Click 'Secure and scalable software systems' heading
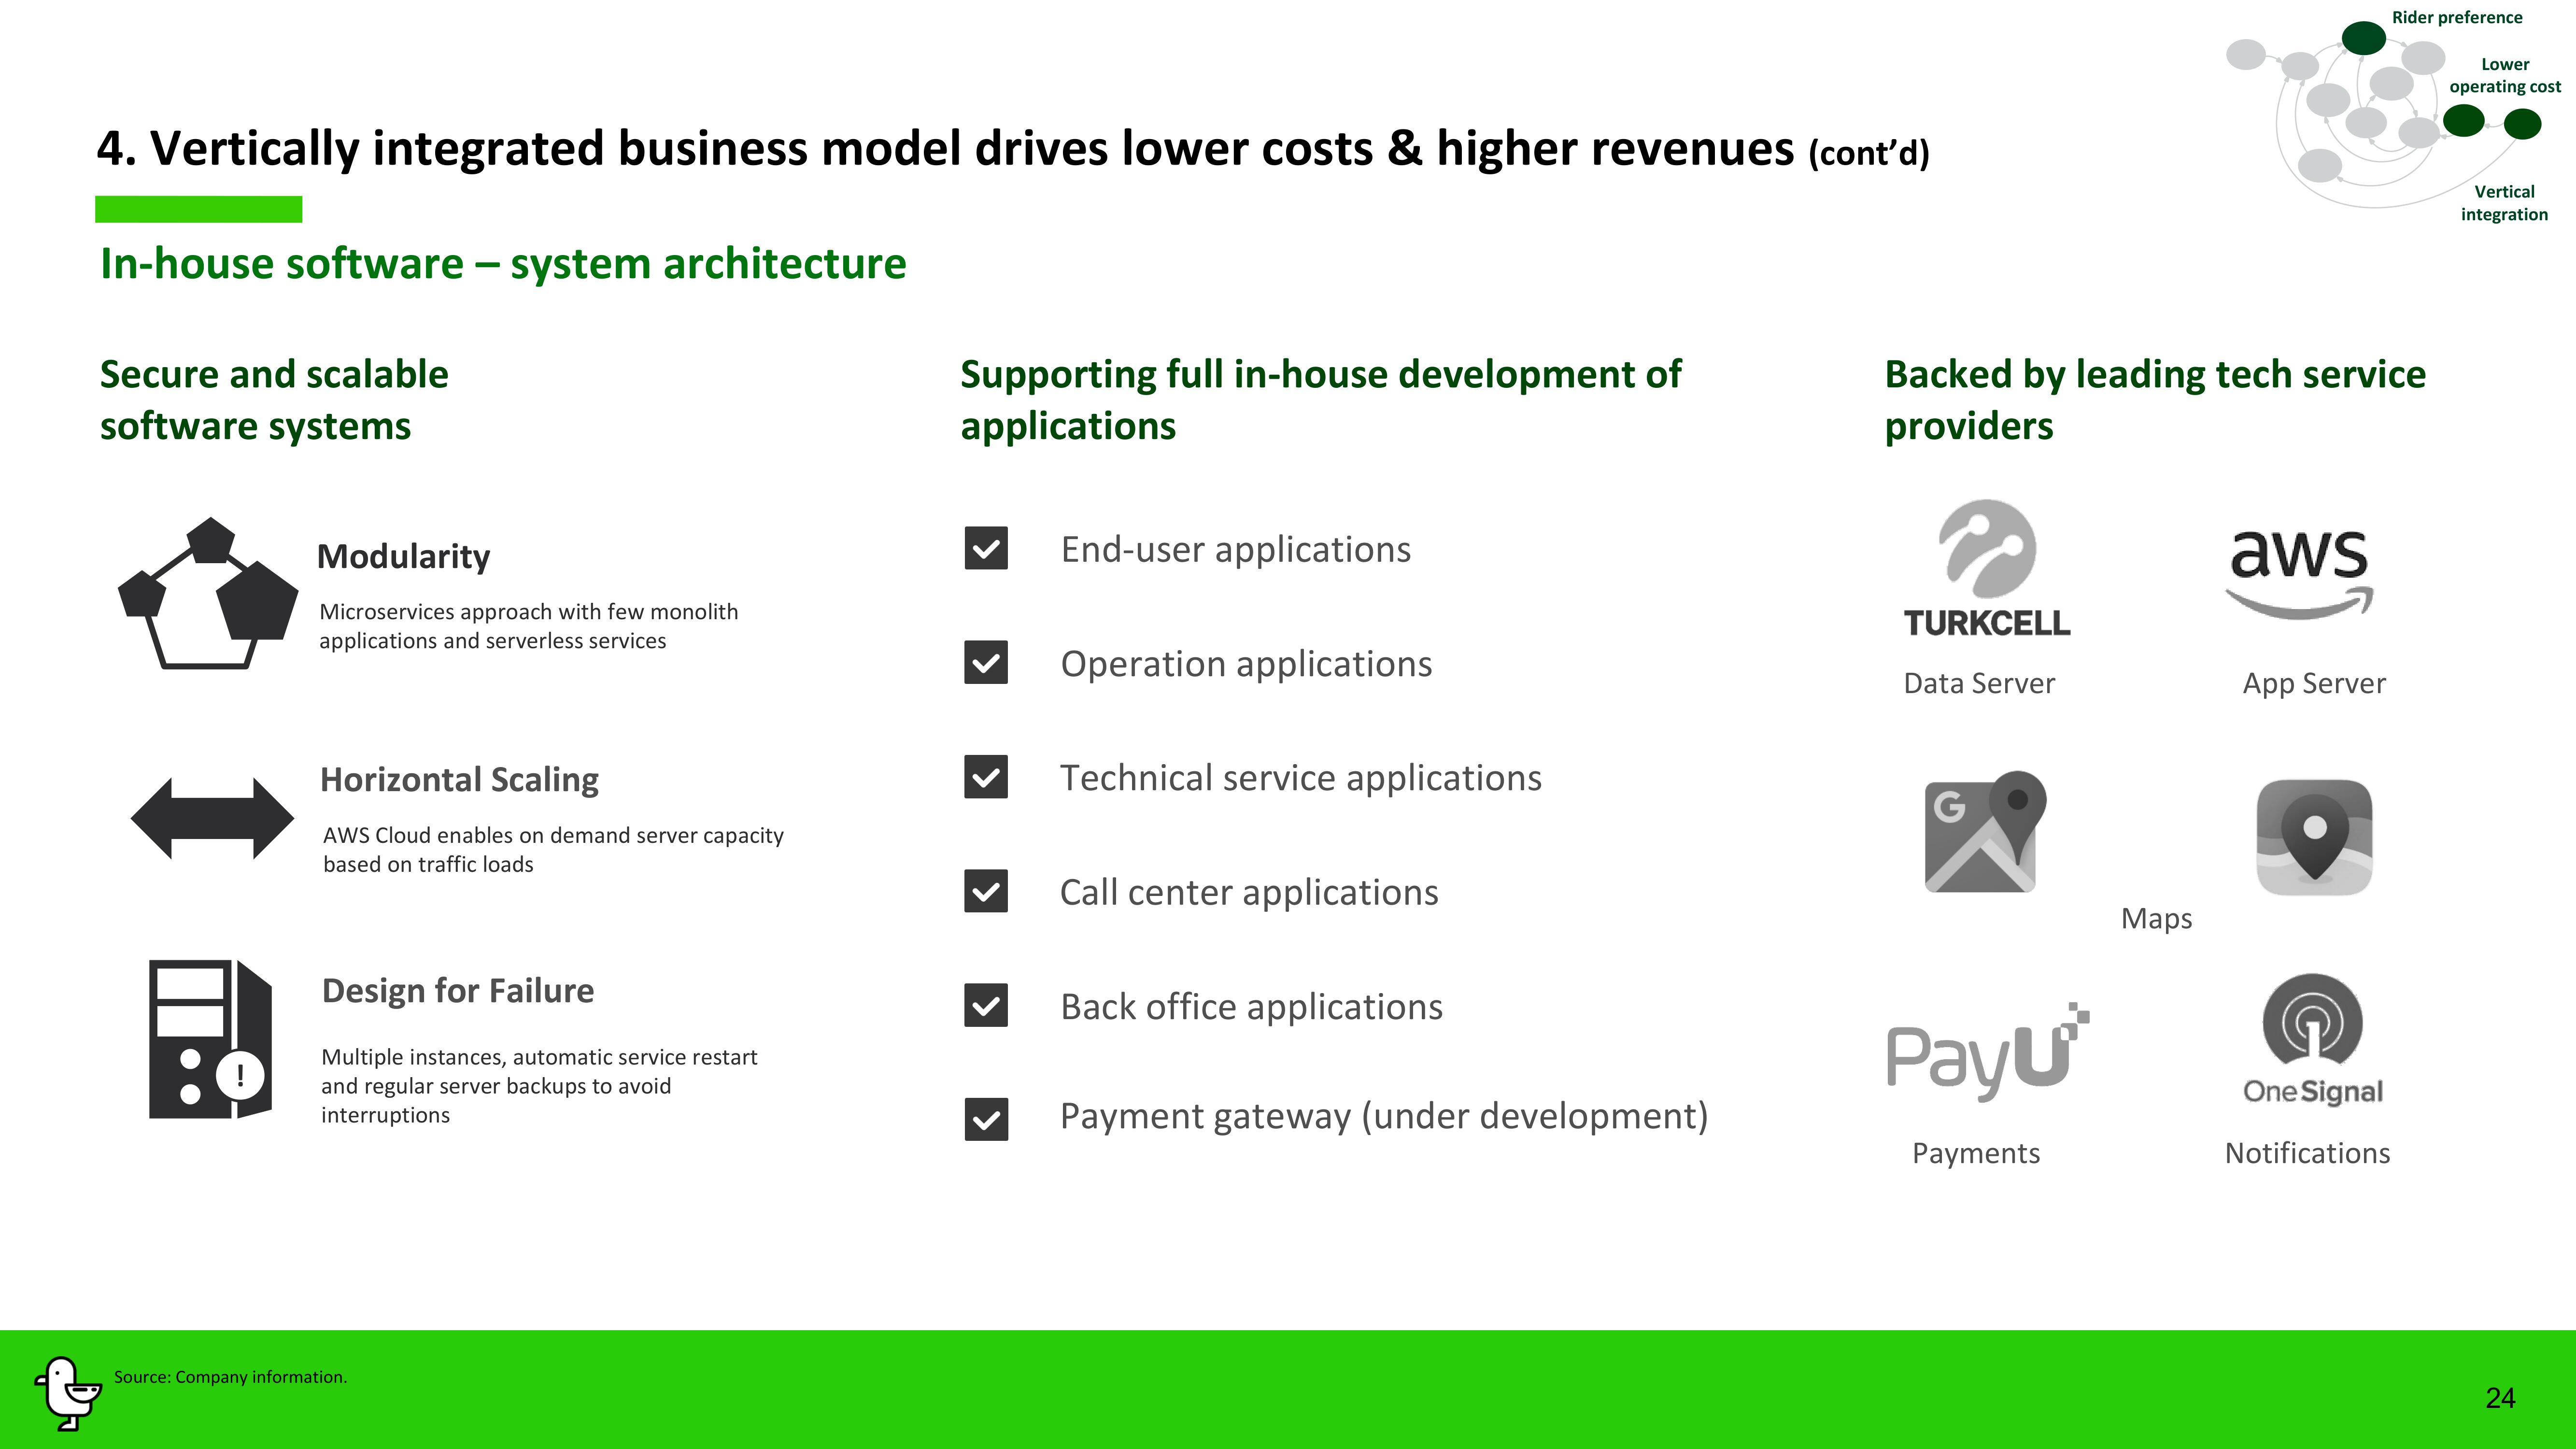The width and height of the screenshot is (2576, 1449). coord(274,400)
